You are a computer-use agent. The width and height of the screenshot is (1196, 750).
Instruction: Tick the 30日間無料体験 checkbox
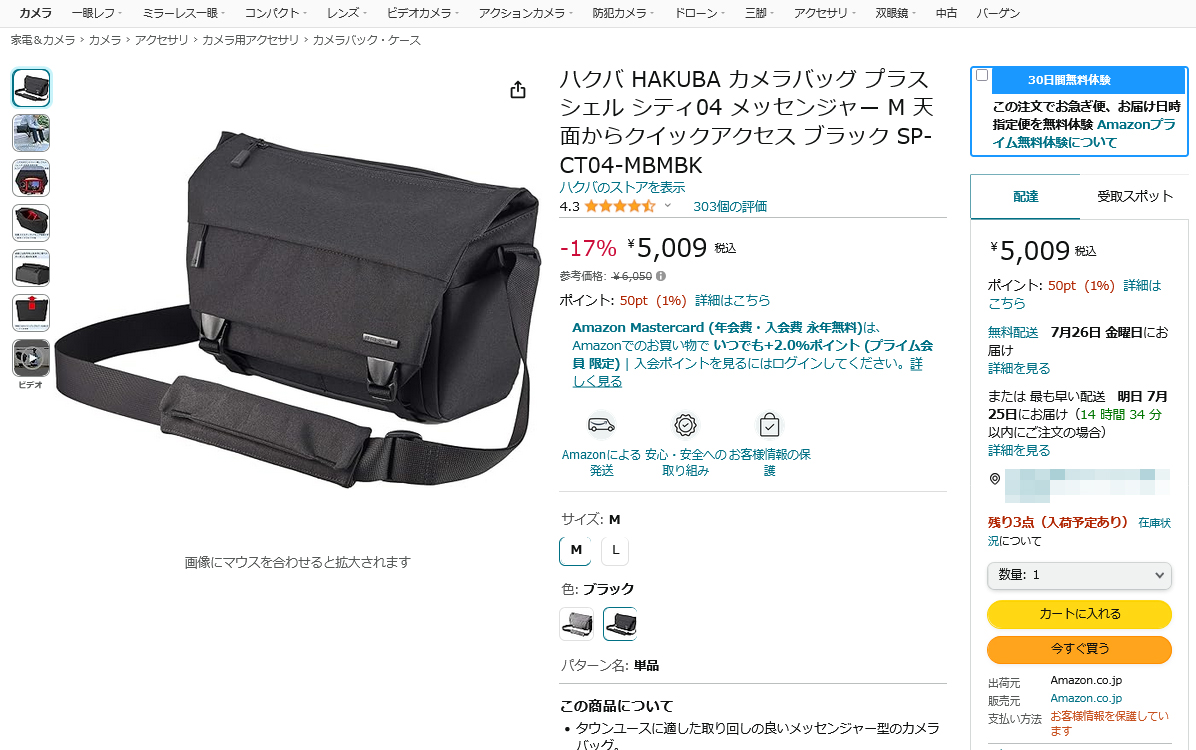click(x=982, y=76)
